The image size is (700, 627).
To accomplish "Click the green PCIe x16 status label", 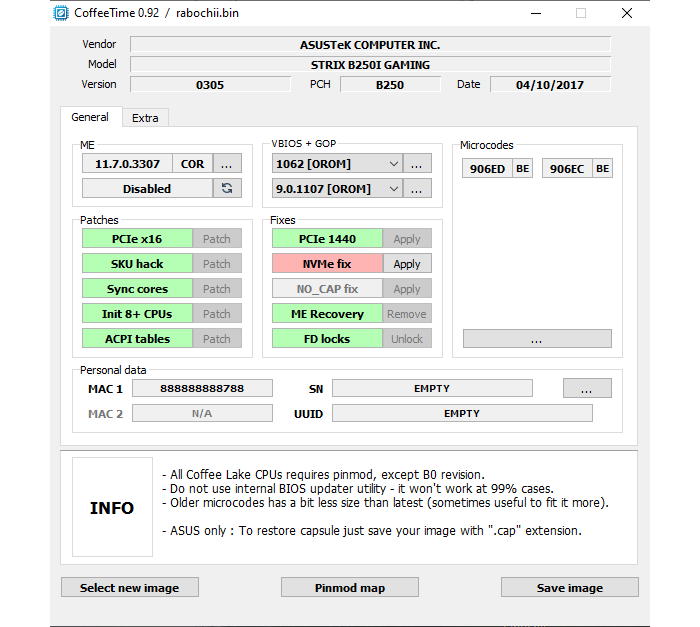I will tap(137, 238).
